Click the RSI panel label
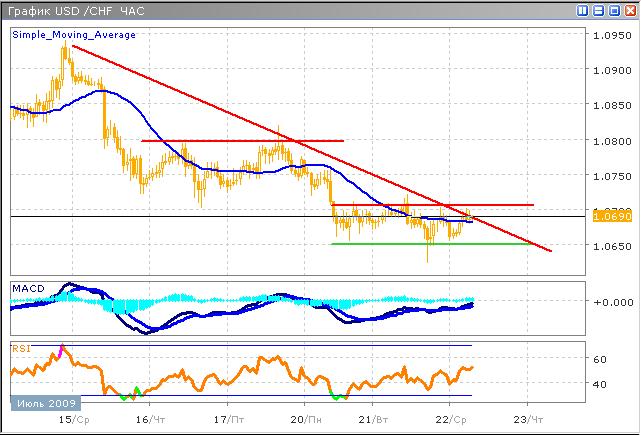The image size is (641, 435). click(21, 349)
